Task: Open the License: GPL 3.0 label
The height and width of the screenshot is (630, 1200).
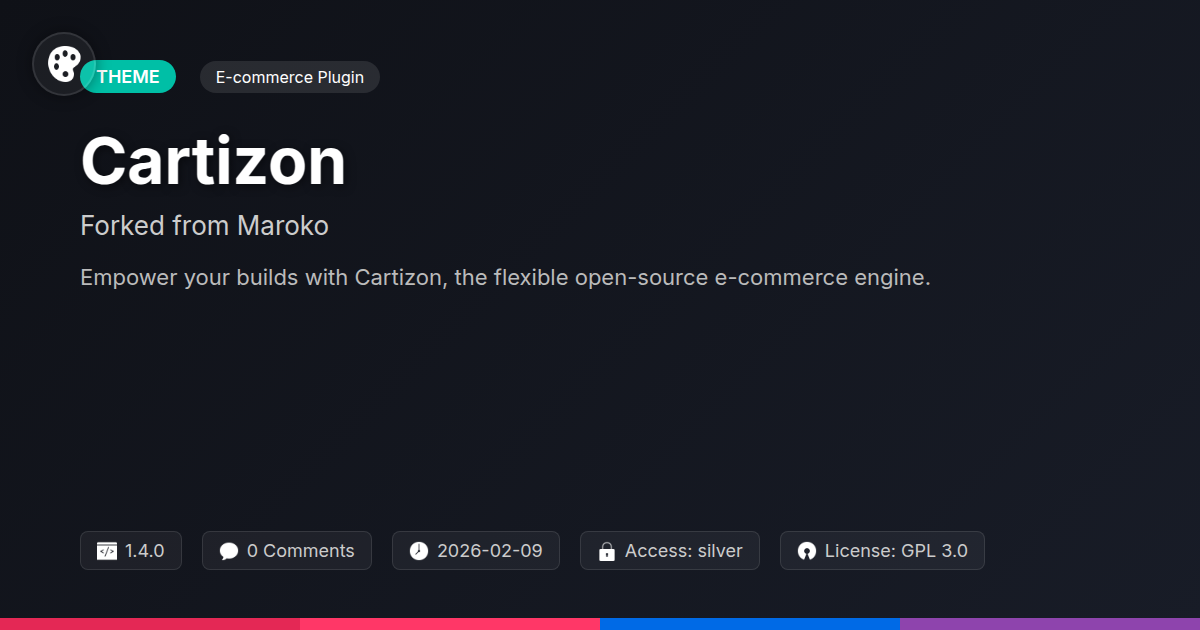Action: coord(896,551)
